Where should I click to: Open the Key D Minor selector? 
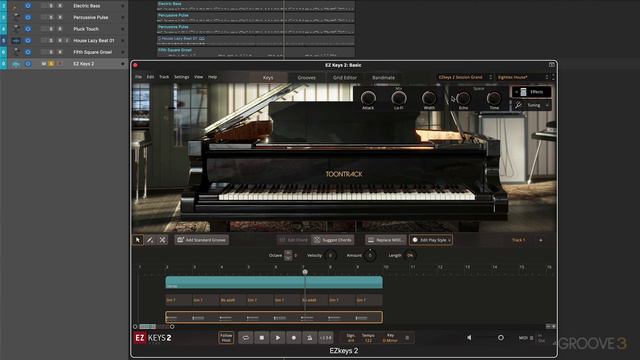[390, 338]
